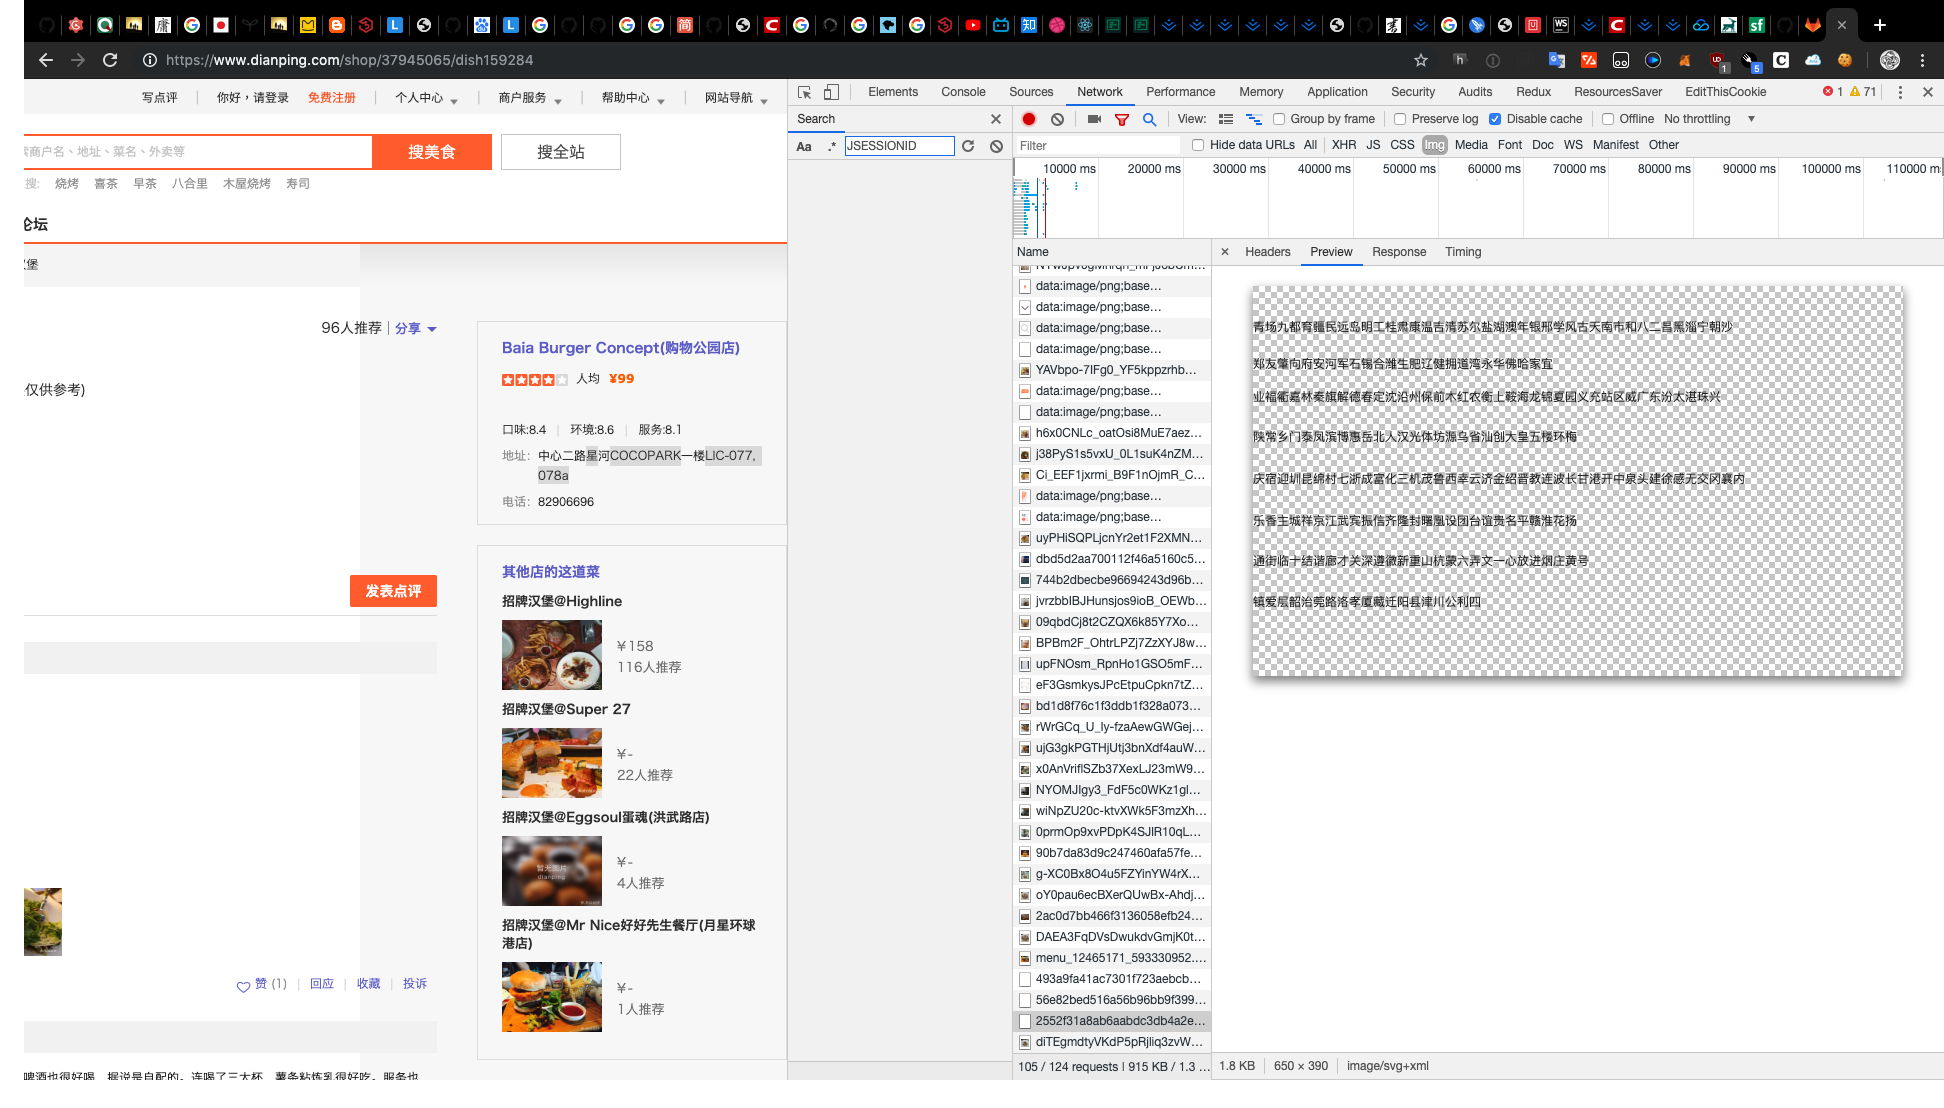Enable Preserve log checkbox

[x=1400, y=119]
